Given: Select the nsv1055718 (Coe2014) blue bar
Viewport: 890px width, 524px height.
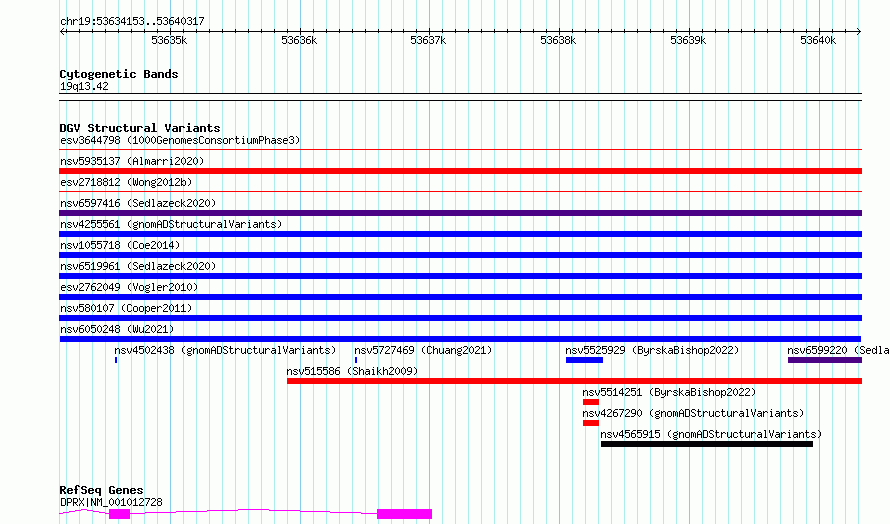Looking at the screenshot, I should coord(460,255).
